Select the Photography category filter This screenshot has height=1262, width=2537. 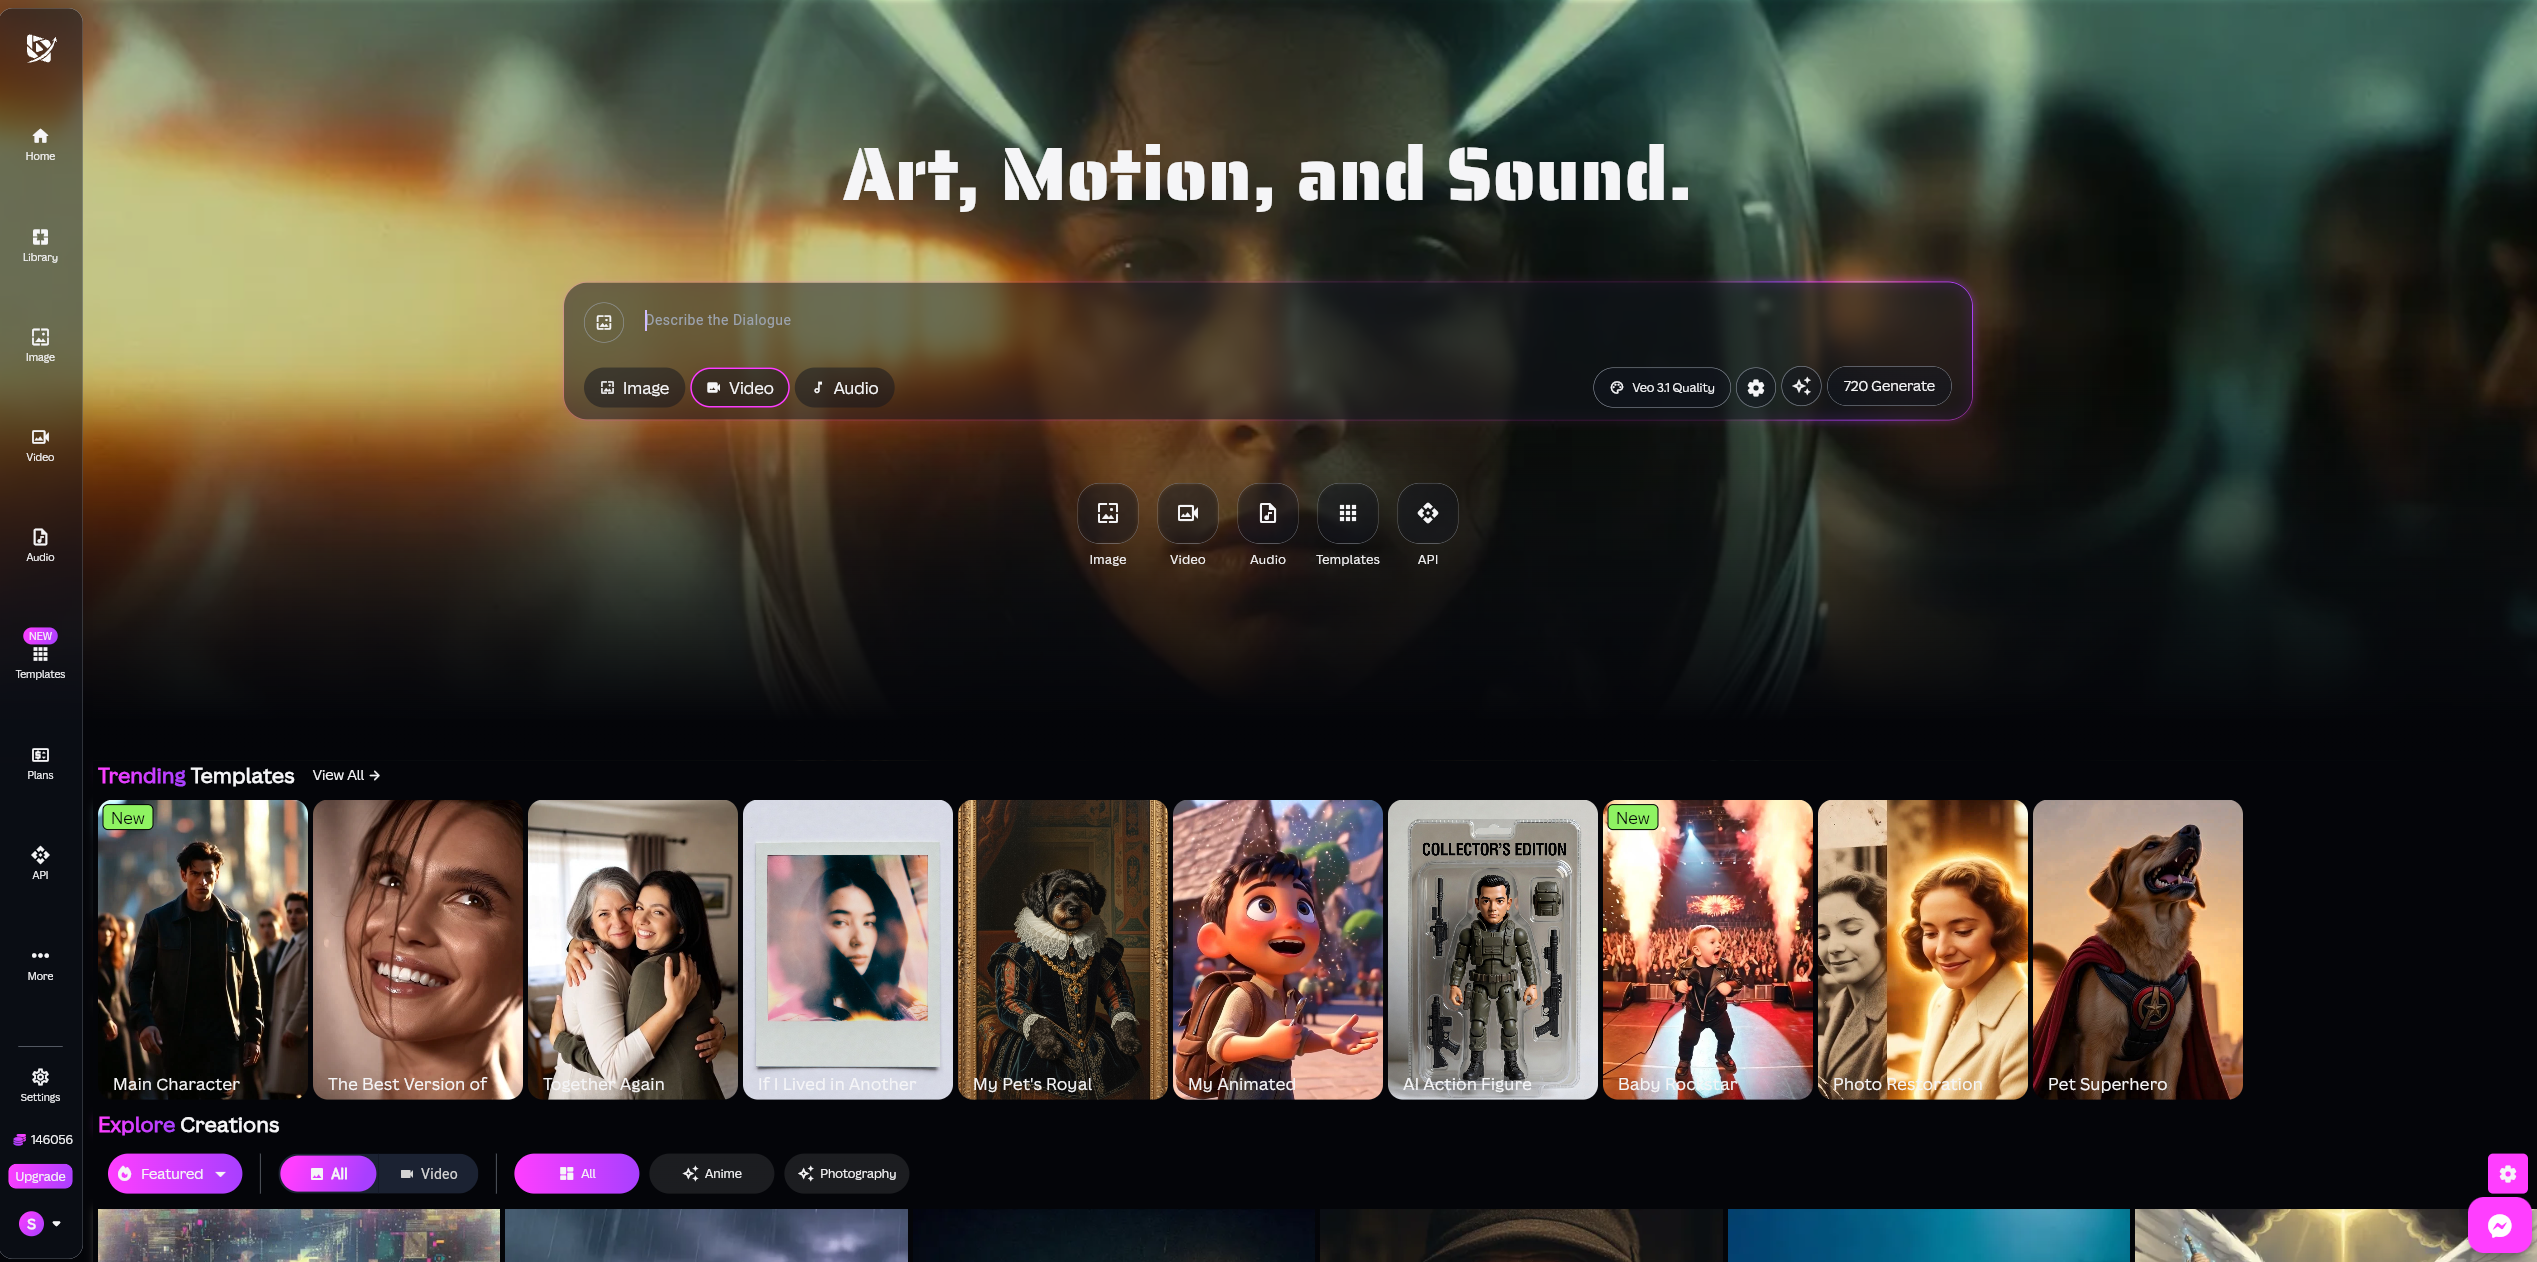(x=846, y=1173)
